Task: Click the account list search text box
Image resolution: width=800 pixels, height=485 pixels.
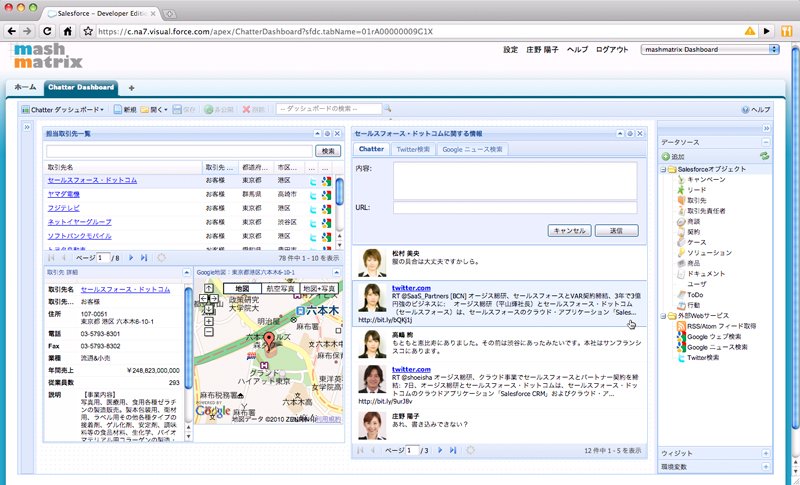Action: click(x=180, y=151)
